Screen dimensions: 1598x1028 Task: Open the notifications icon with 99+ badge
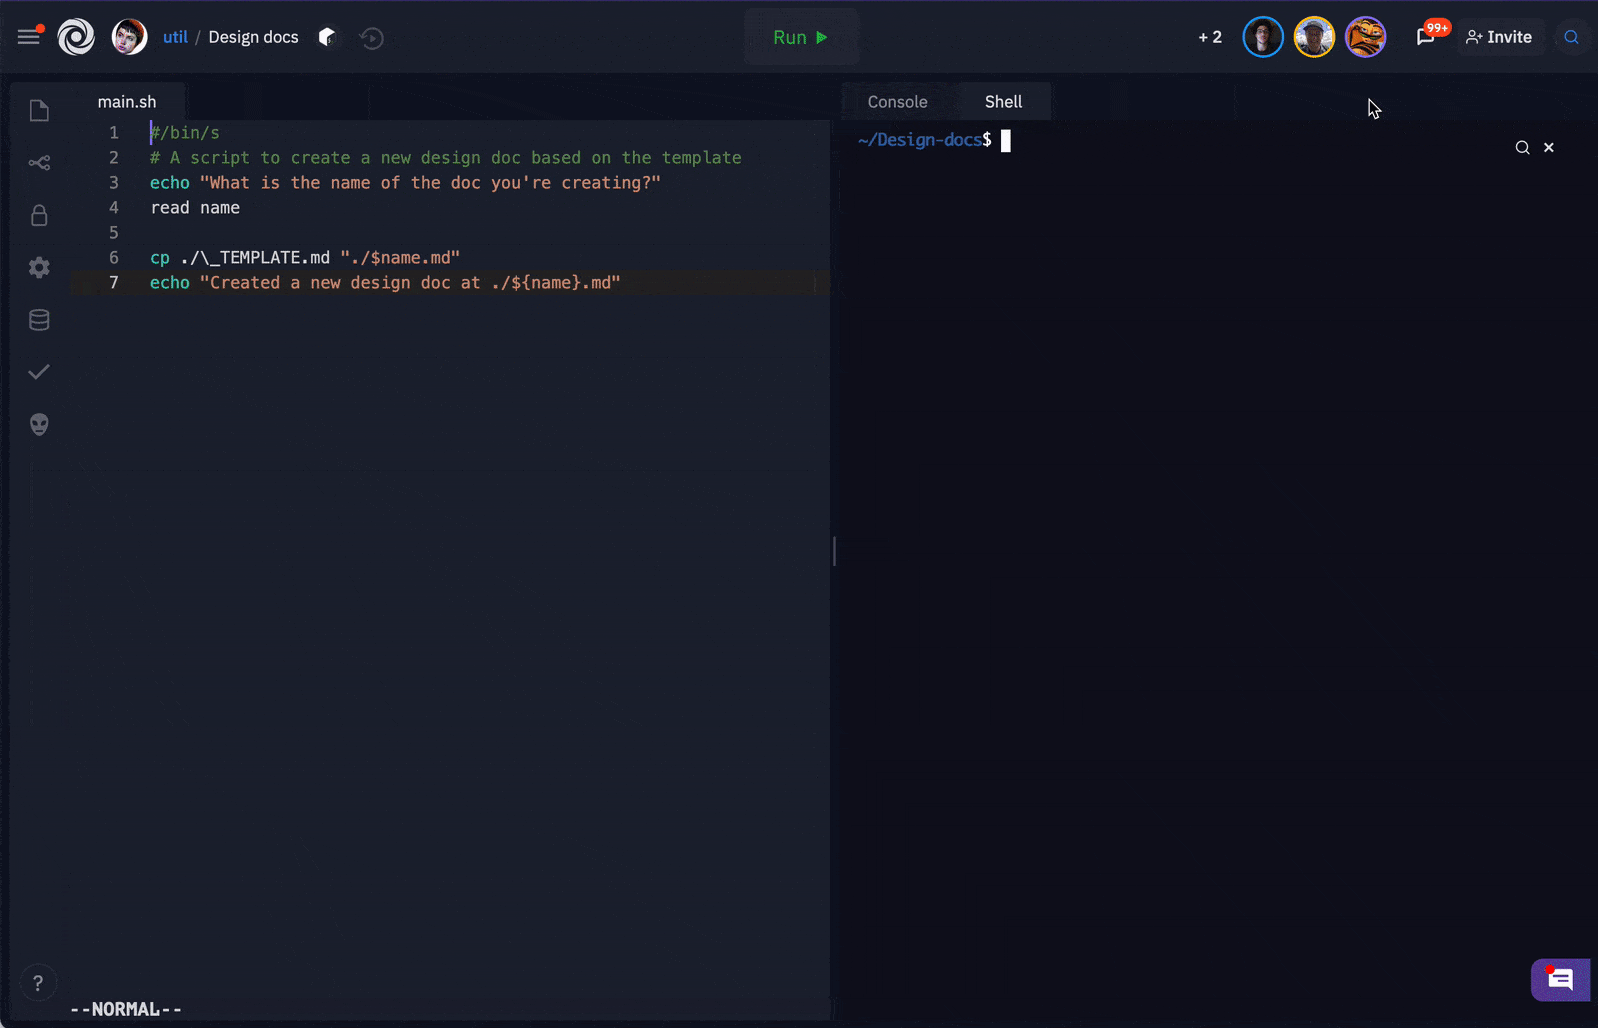pos(1427,37)
